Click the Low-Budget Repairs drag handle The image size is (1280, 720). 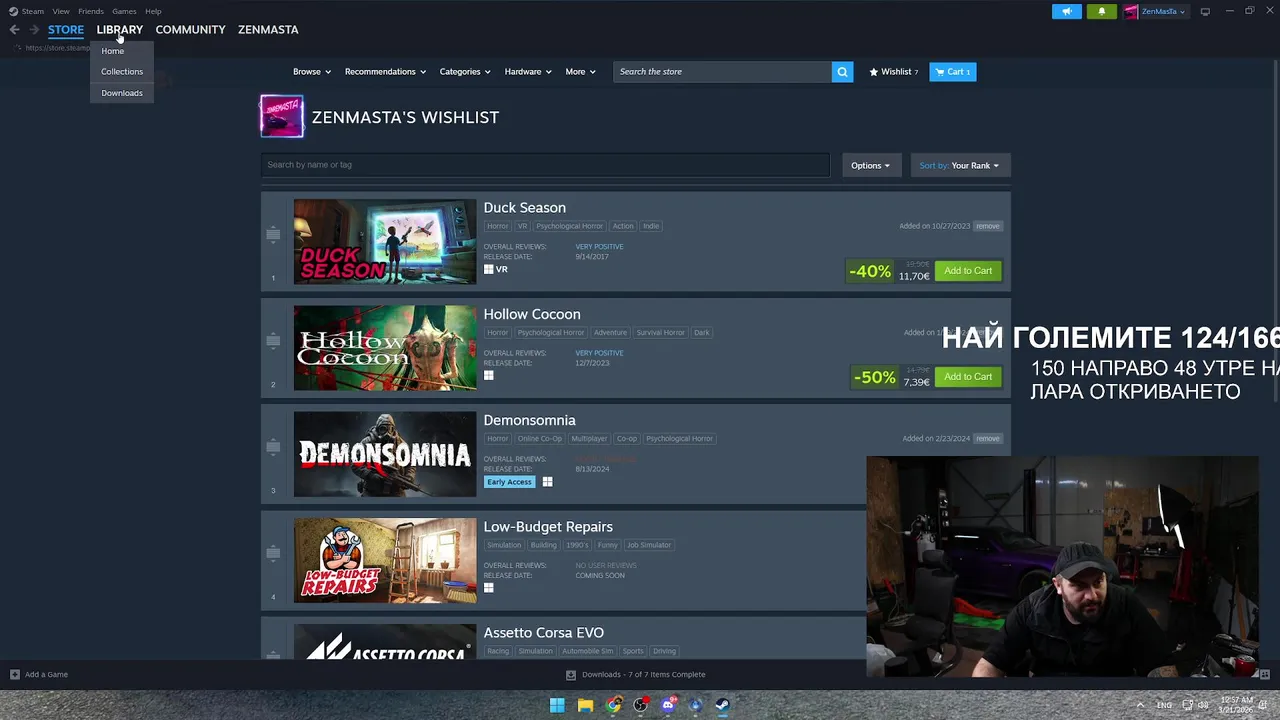(x=273, y=553)
